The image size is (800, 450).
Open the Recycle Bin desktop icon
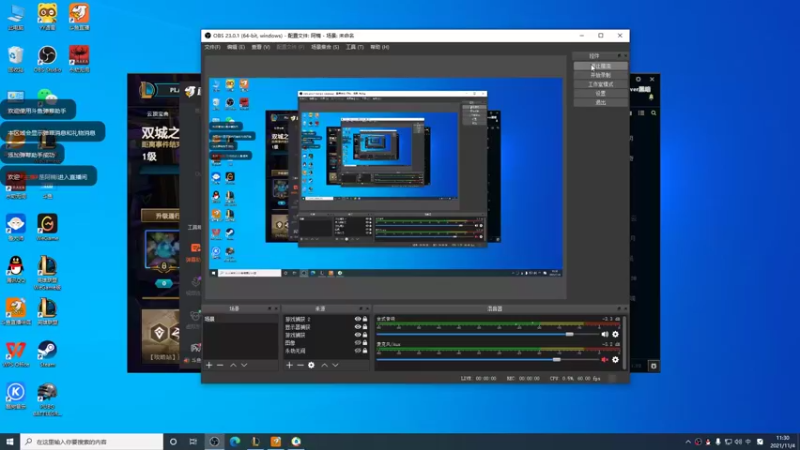(x=16, y=59)
